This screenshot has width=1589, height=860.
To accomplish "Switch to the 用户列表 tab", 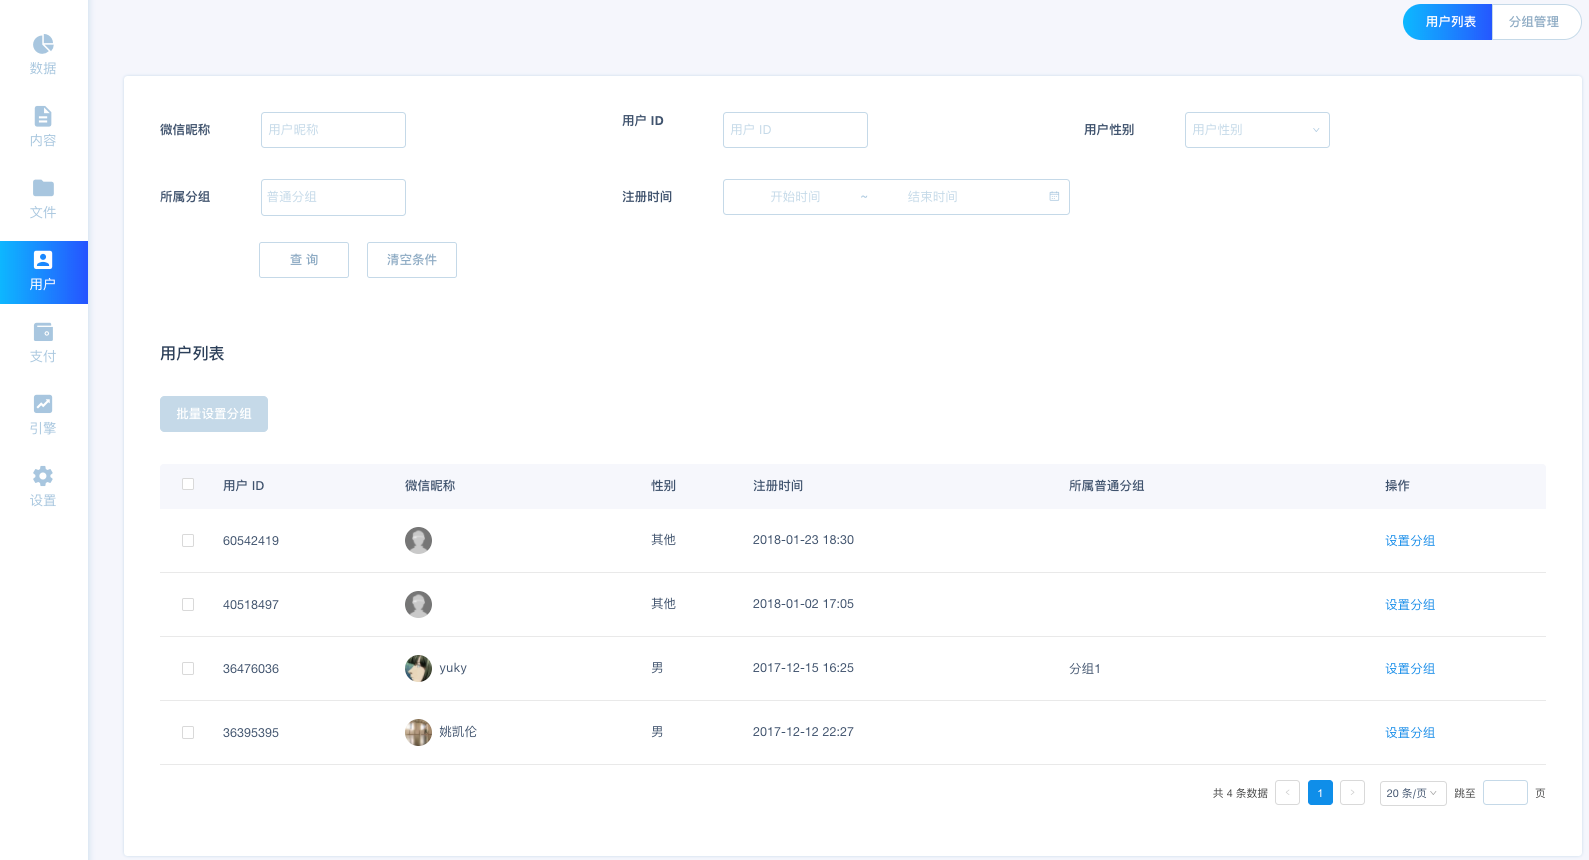I will [x=1449, y=22].
